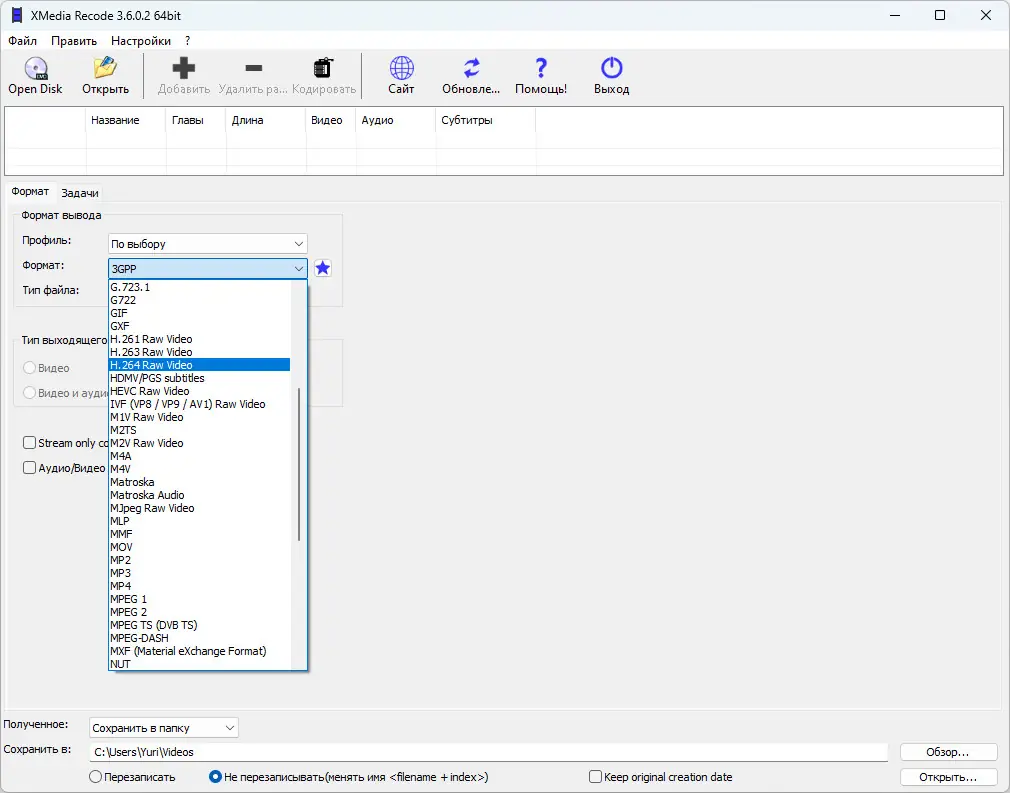Toggle the Аудио/Видео checkbox
1010x793 pixels.
click(x=29, y=468)
